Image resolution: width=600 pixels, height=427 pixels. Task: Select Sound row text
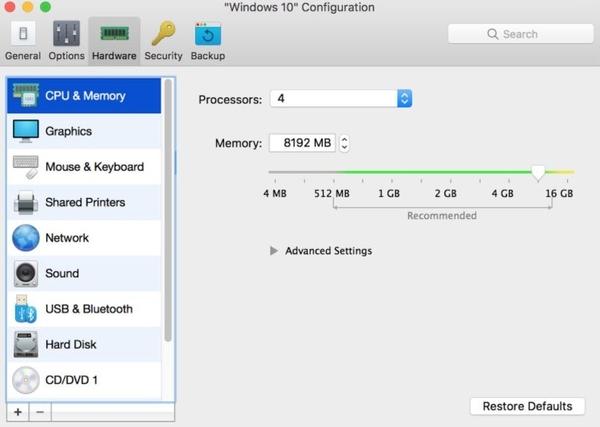[62, 274]
